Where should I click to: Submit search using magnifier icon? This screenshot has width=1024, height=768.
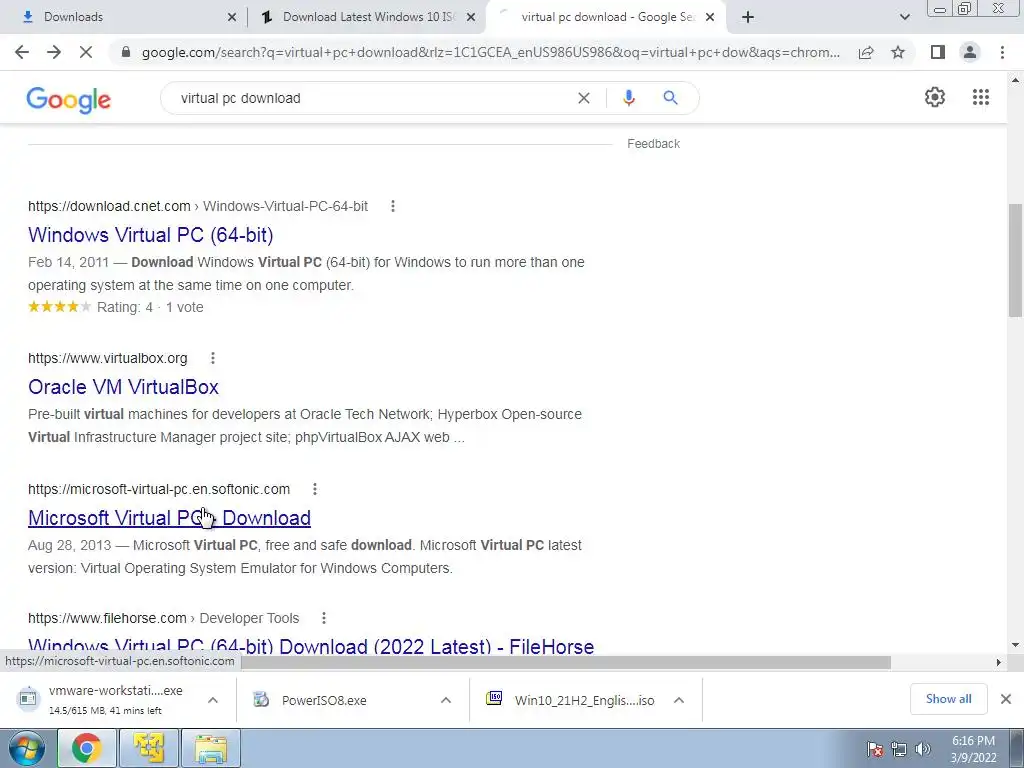coord(670,98)
